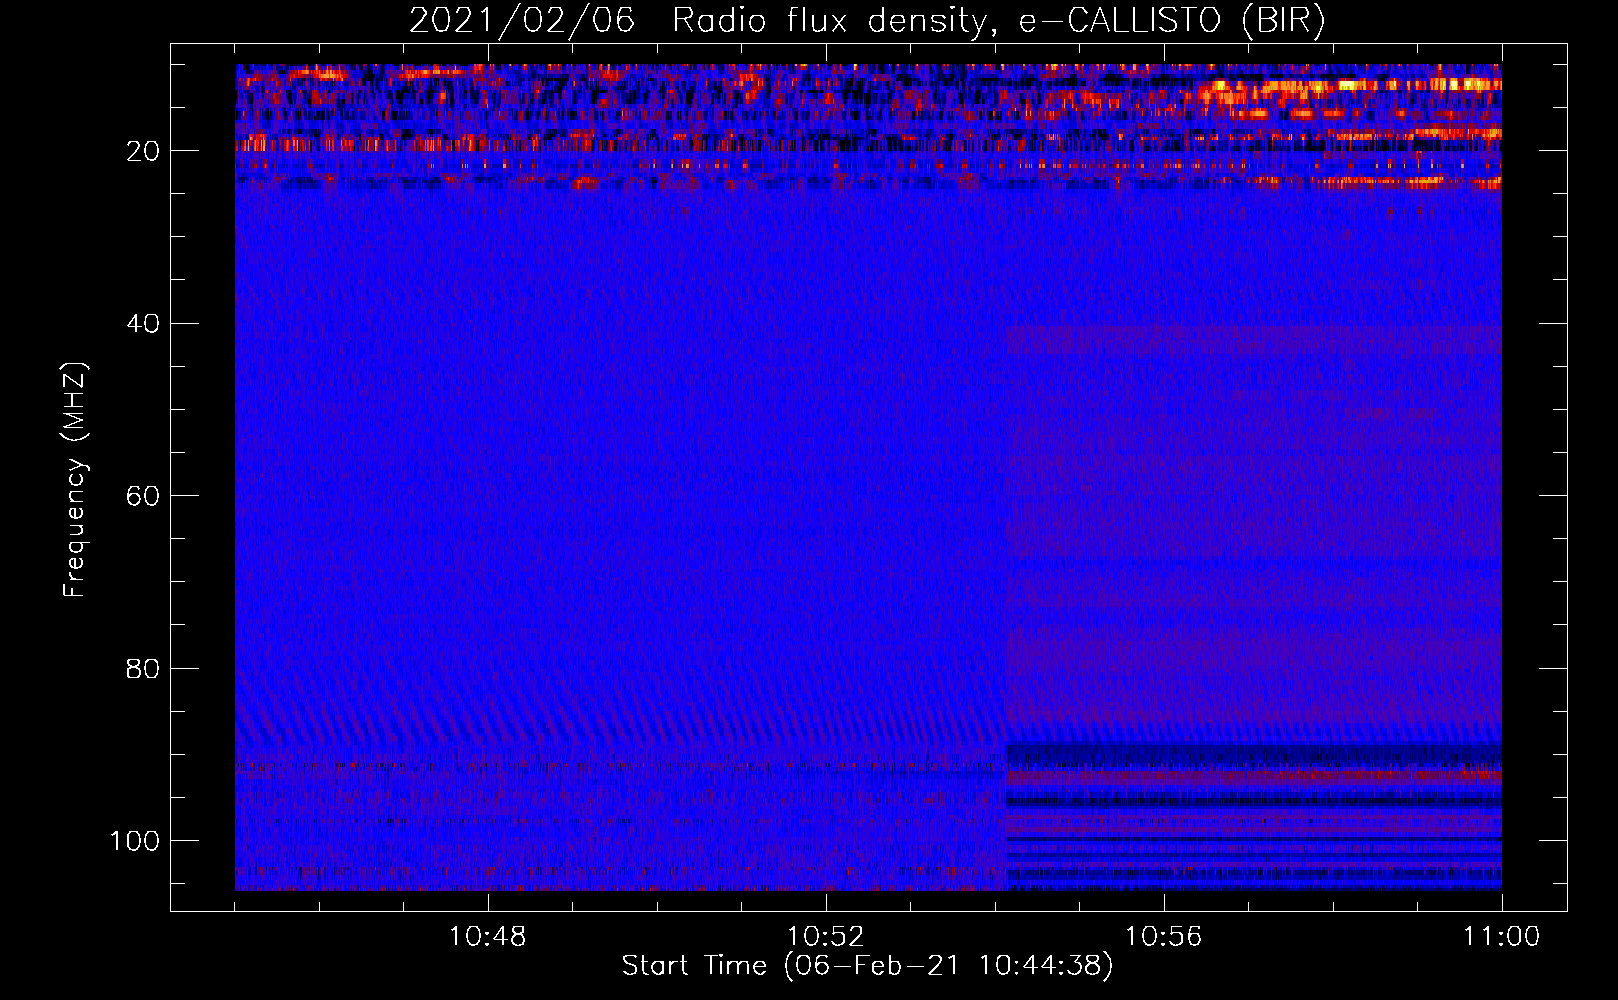Click the 20 MHz frequency tick label

click(143, 151)
